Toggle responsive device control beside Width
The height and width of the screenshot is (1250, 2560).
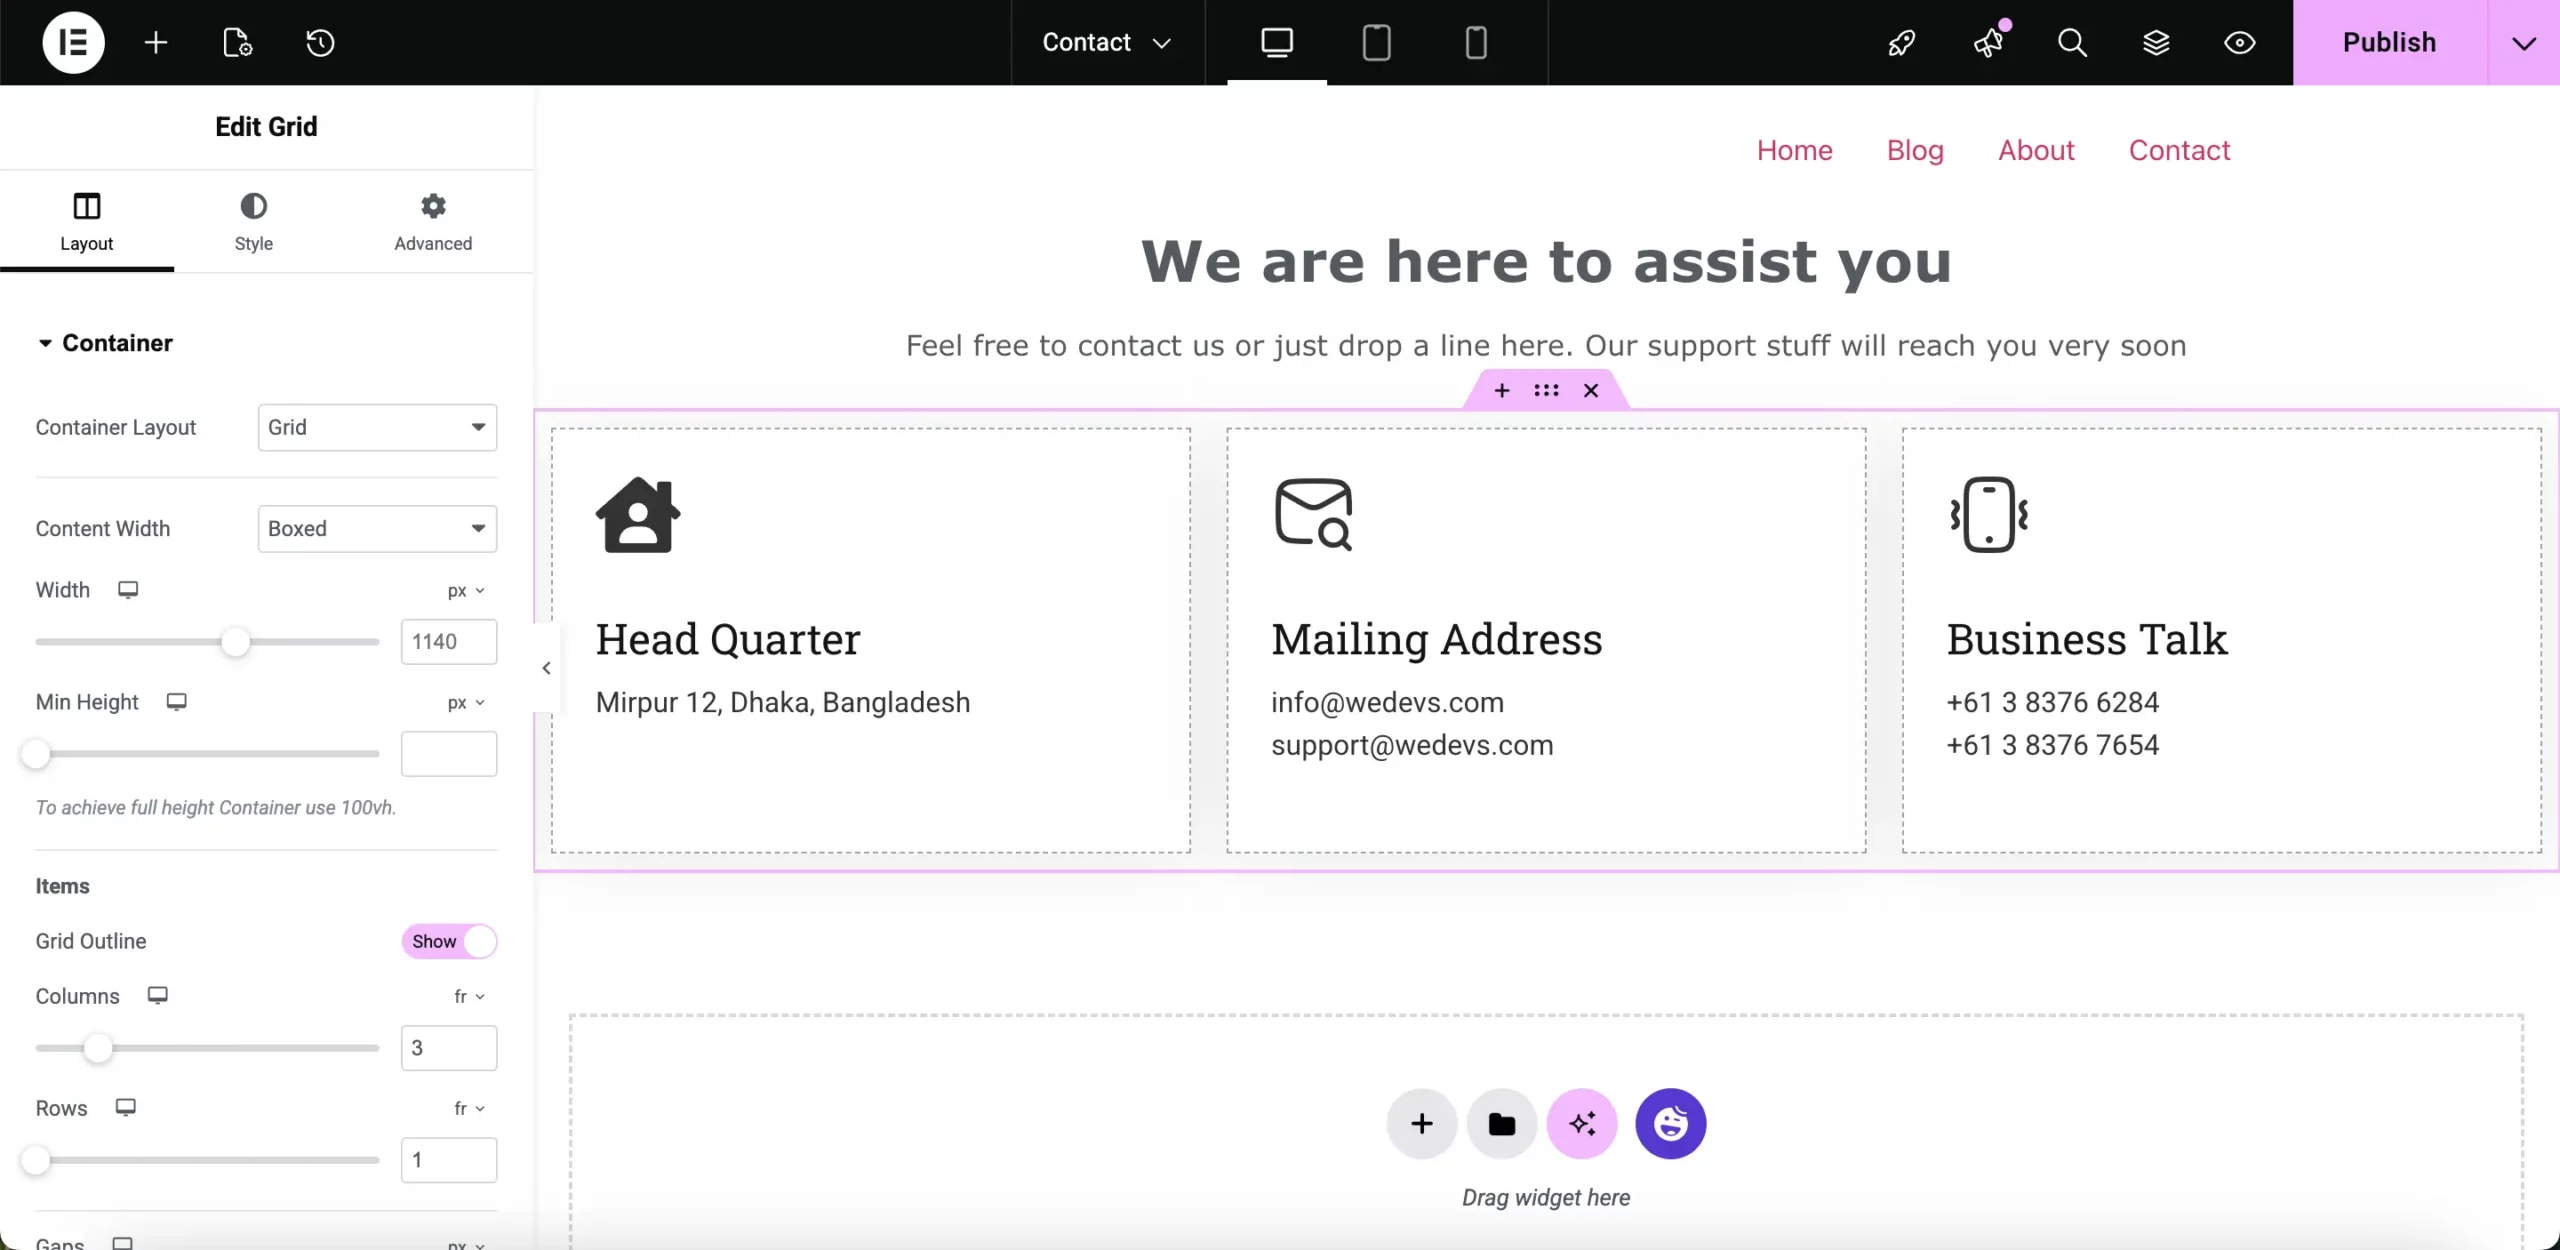[x=128, y=590]
